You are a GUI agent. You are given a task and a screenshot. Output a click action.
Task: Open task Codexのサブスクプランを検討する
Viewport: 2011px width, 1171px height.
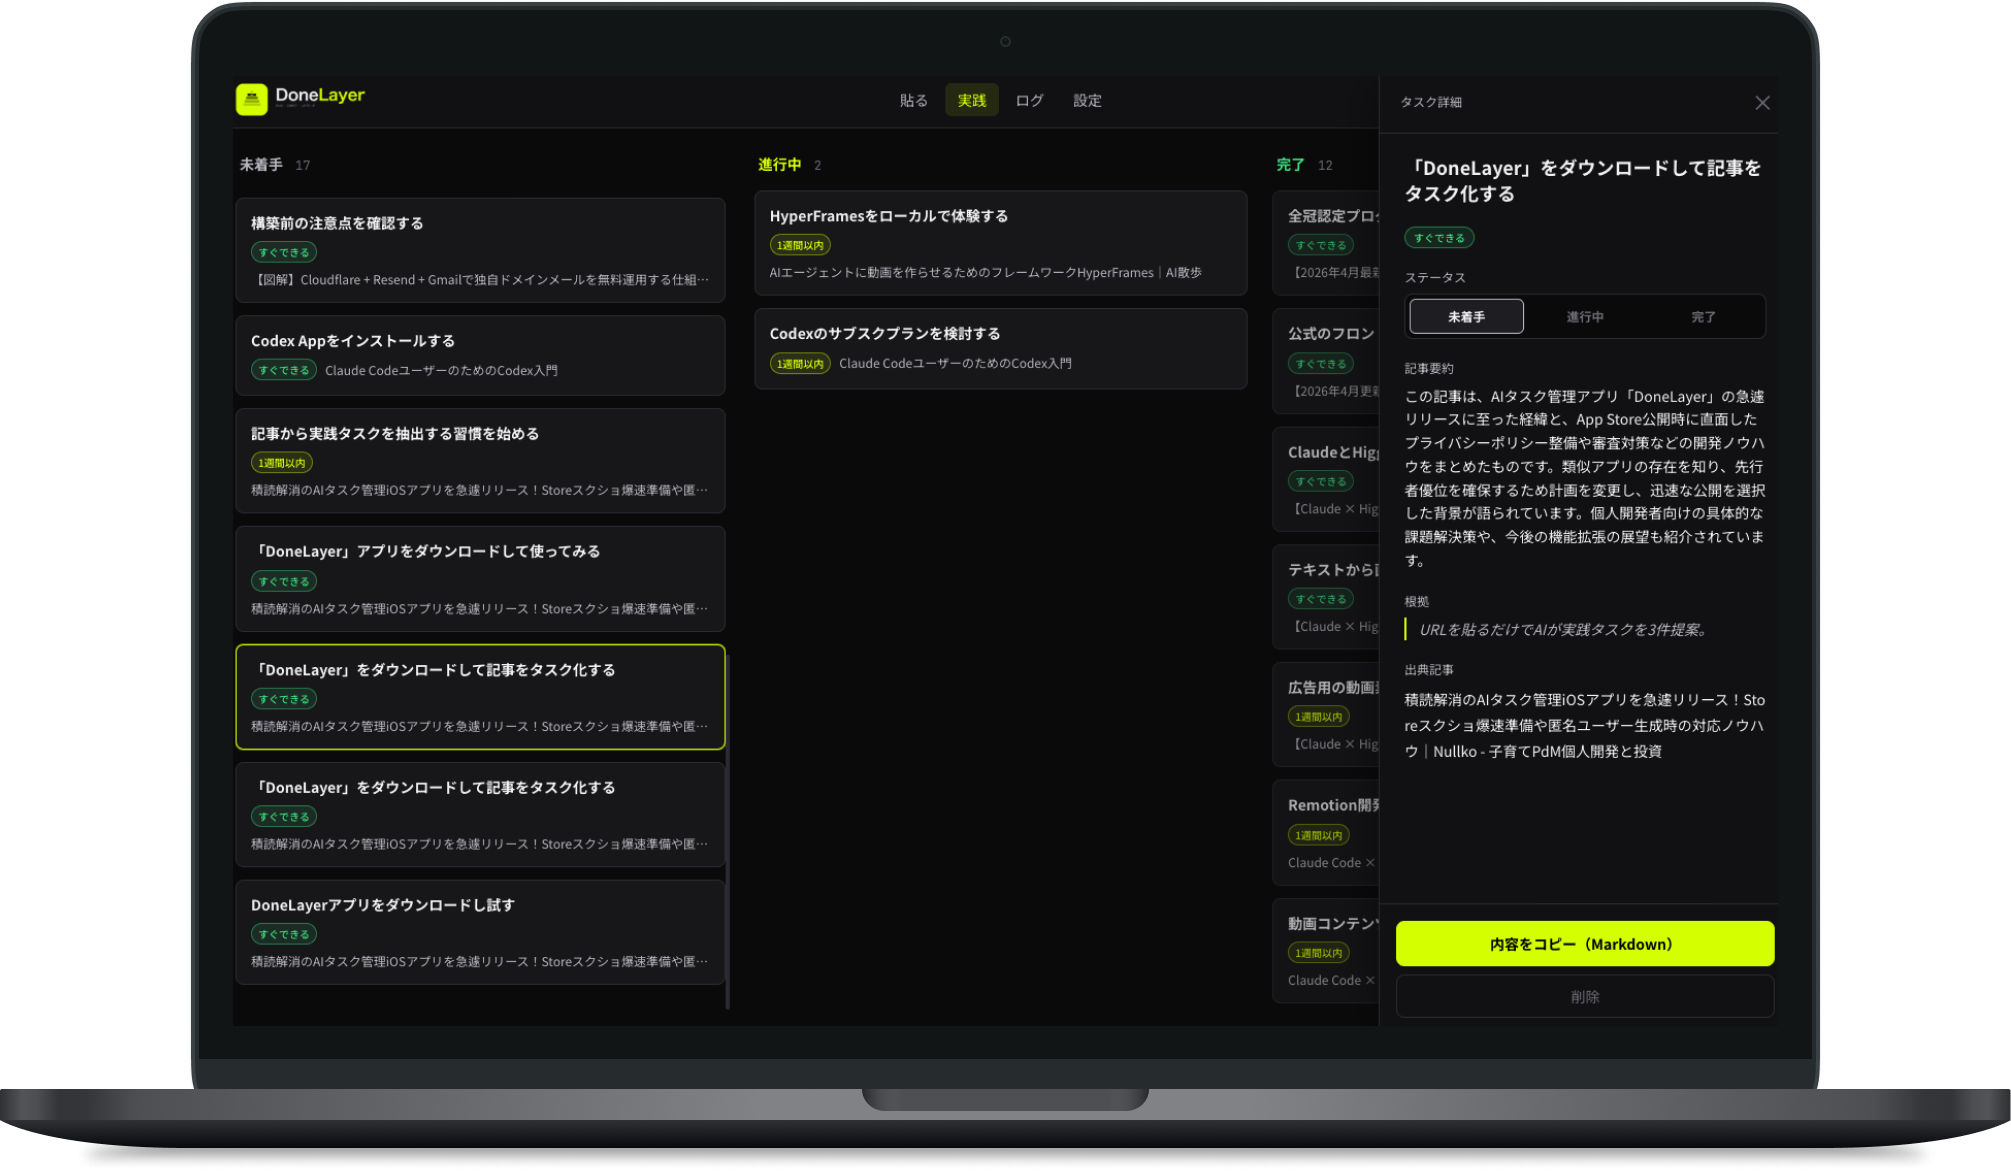(x=1000, y=348)
